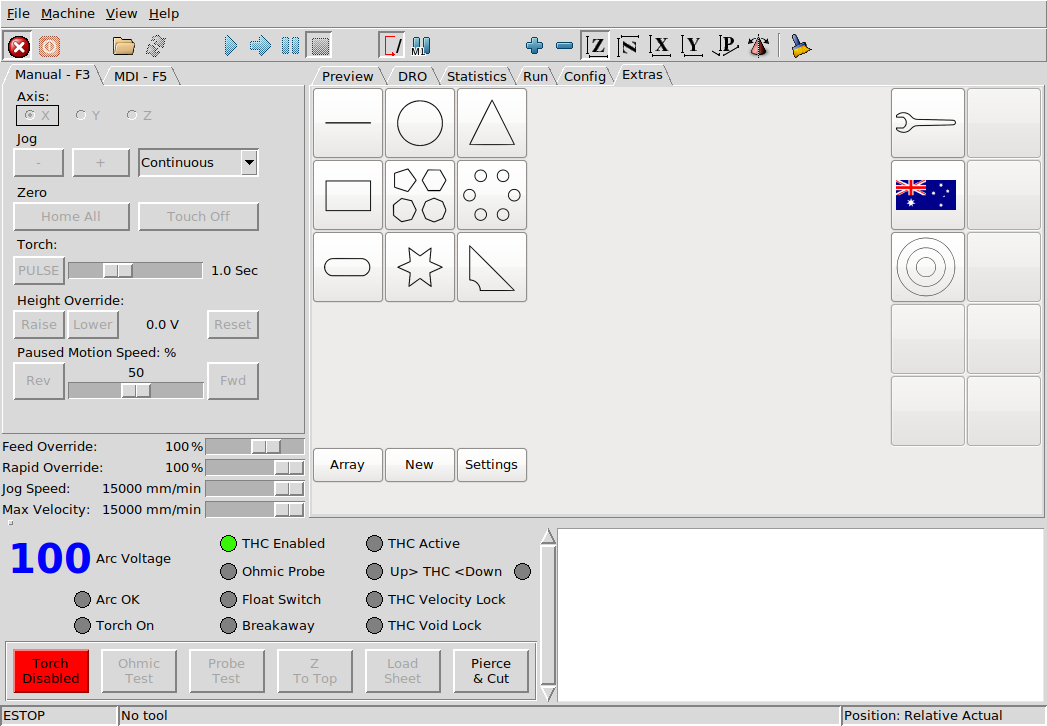Click the message pane scrollbar down arrow
Screen dimensions: 1047x726
pos(548,694)
